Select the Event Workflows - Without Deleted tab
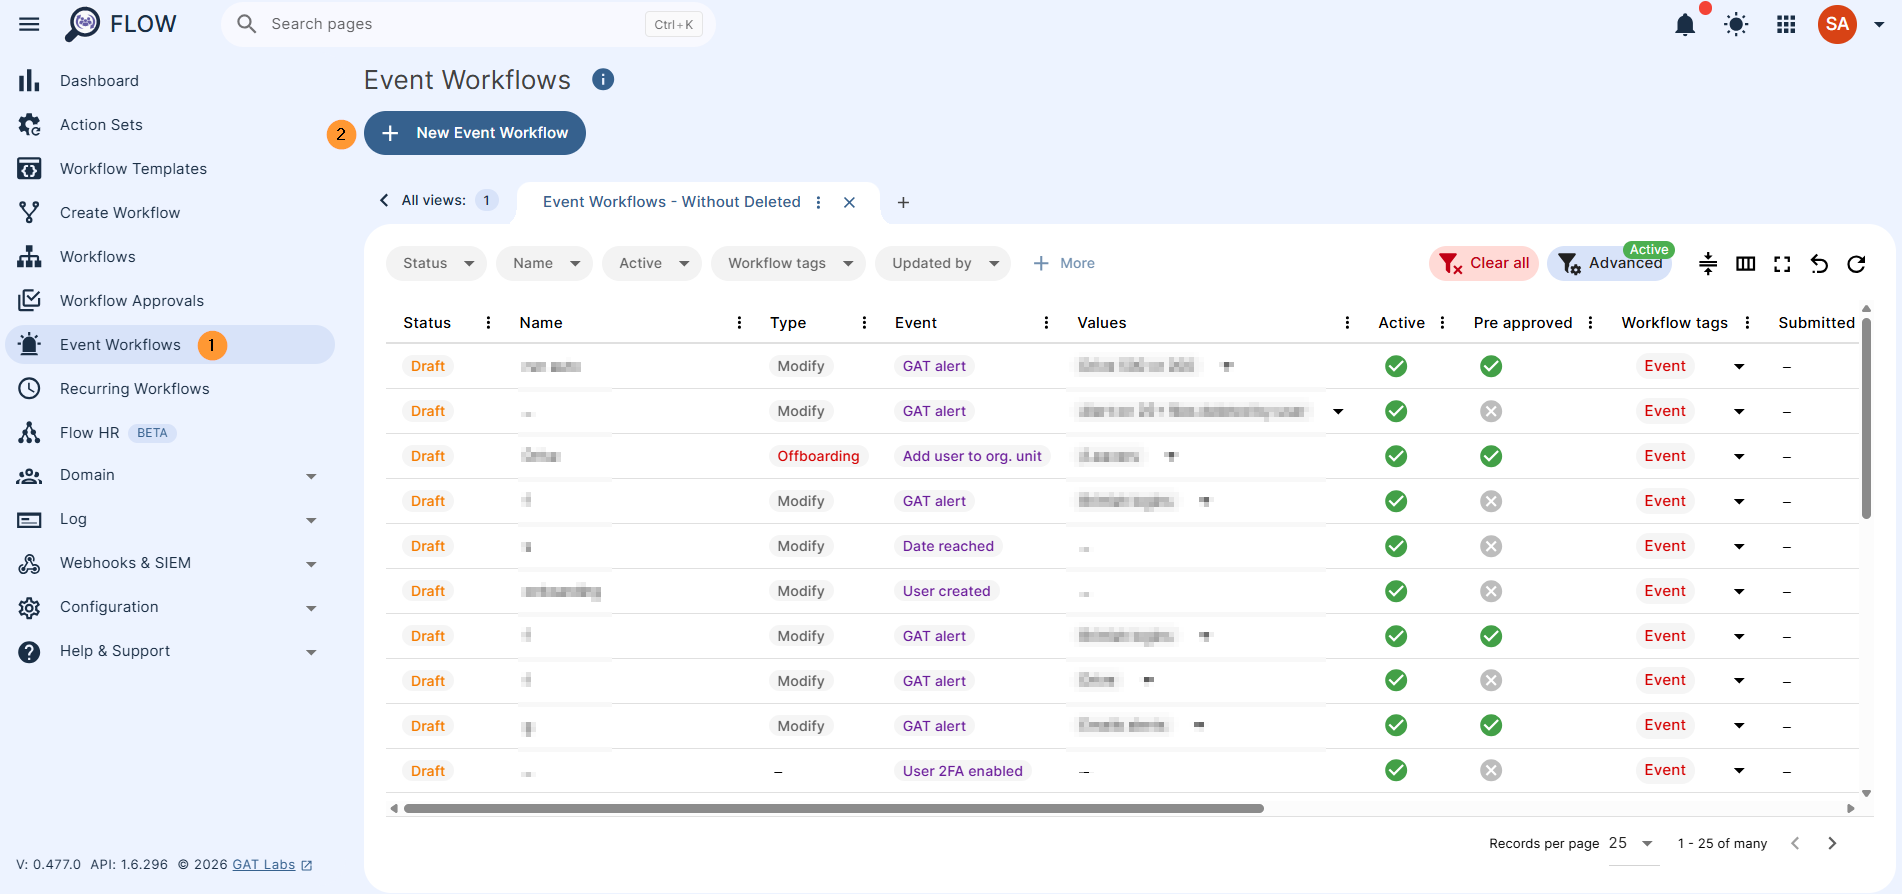The image size is (1902, 894). (671, 202)
